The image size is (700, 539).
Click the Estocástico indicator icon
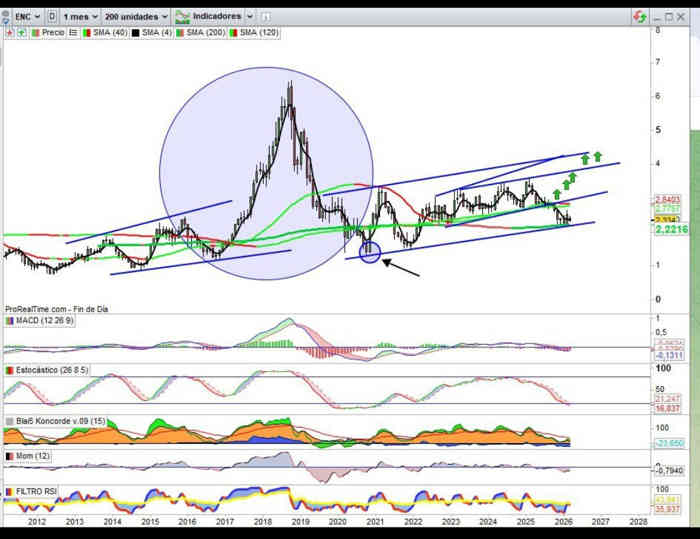pos(9,371)
